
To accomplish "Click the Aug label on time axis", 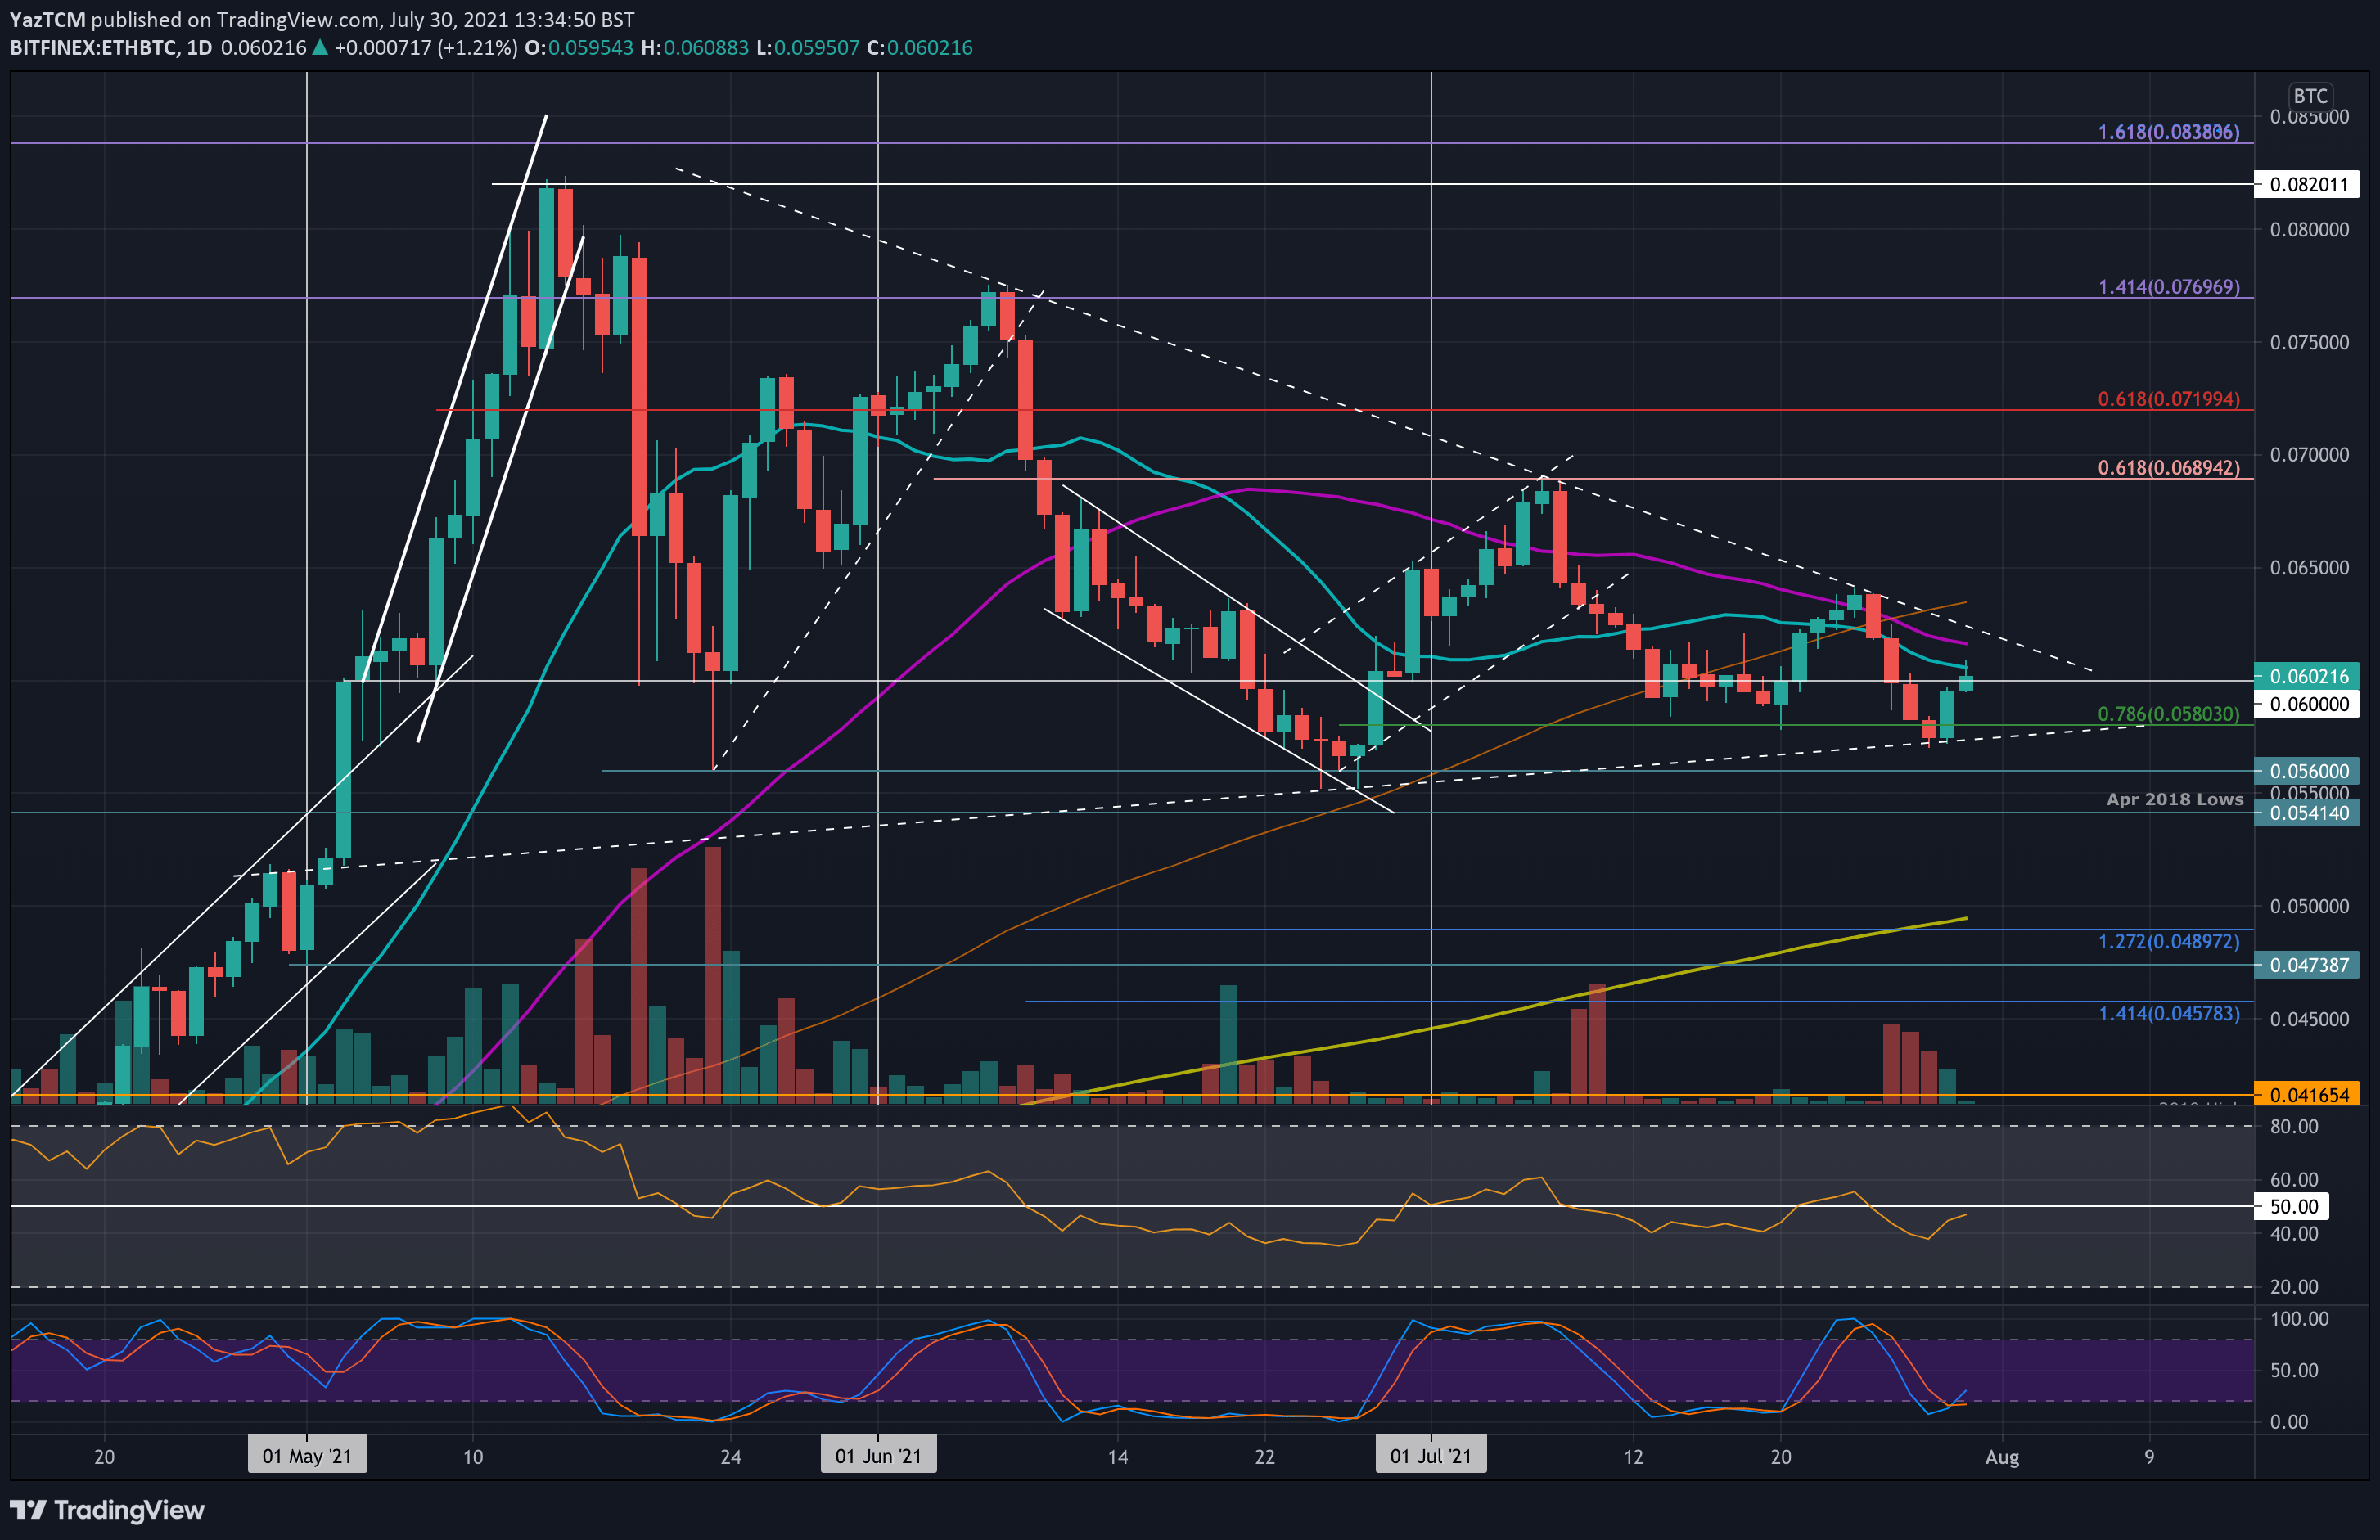I will [x=2002, y=1457].
